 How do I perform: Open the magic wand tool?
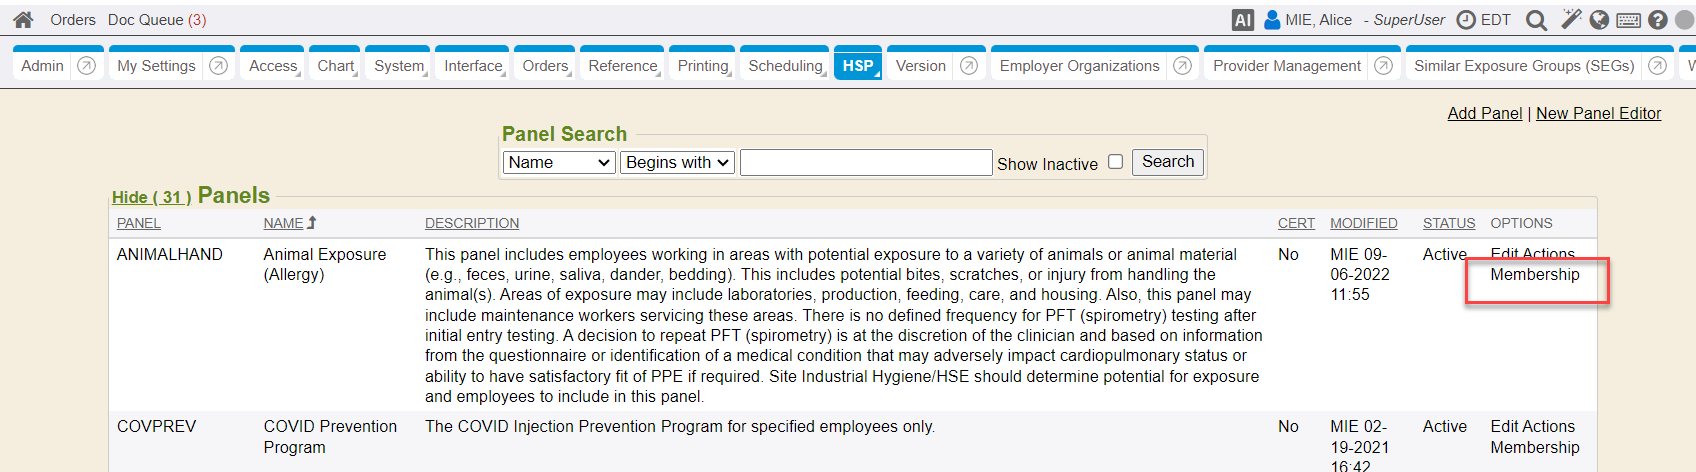point(1571,20)
